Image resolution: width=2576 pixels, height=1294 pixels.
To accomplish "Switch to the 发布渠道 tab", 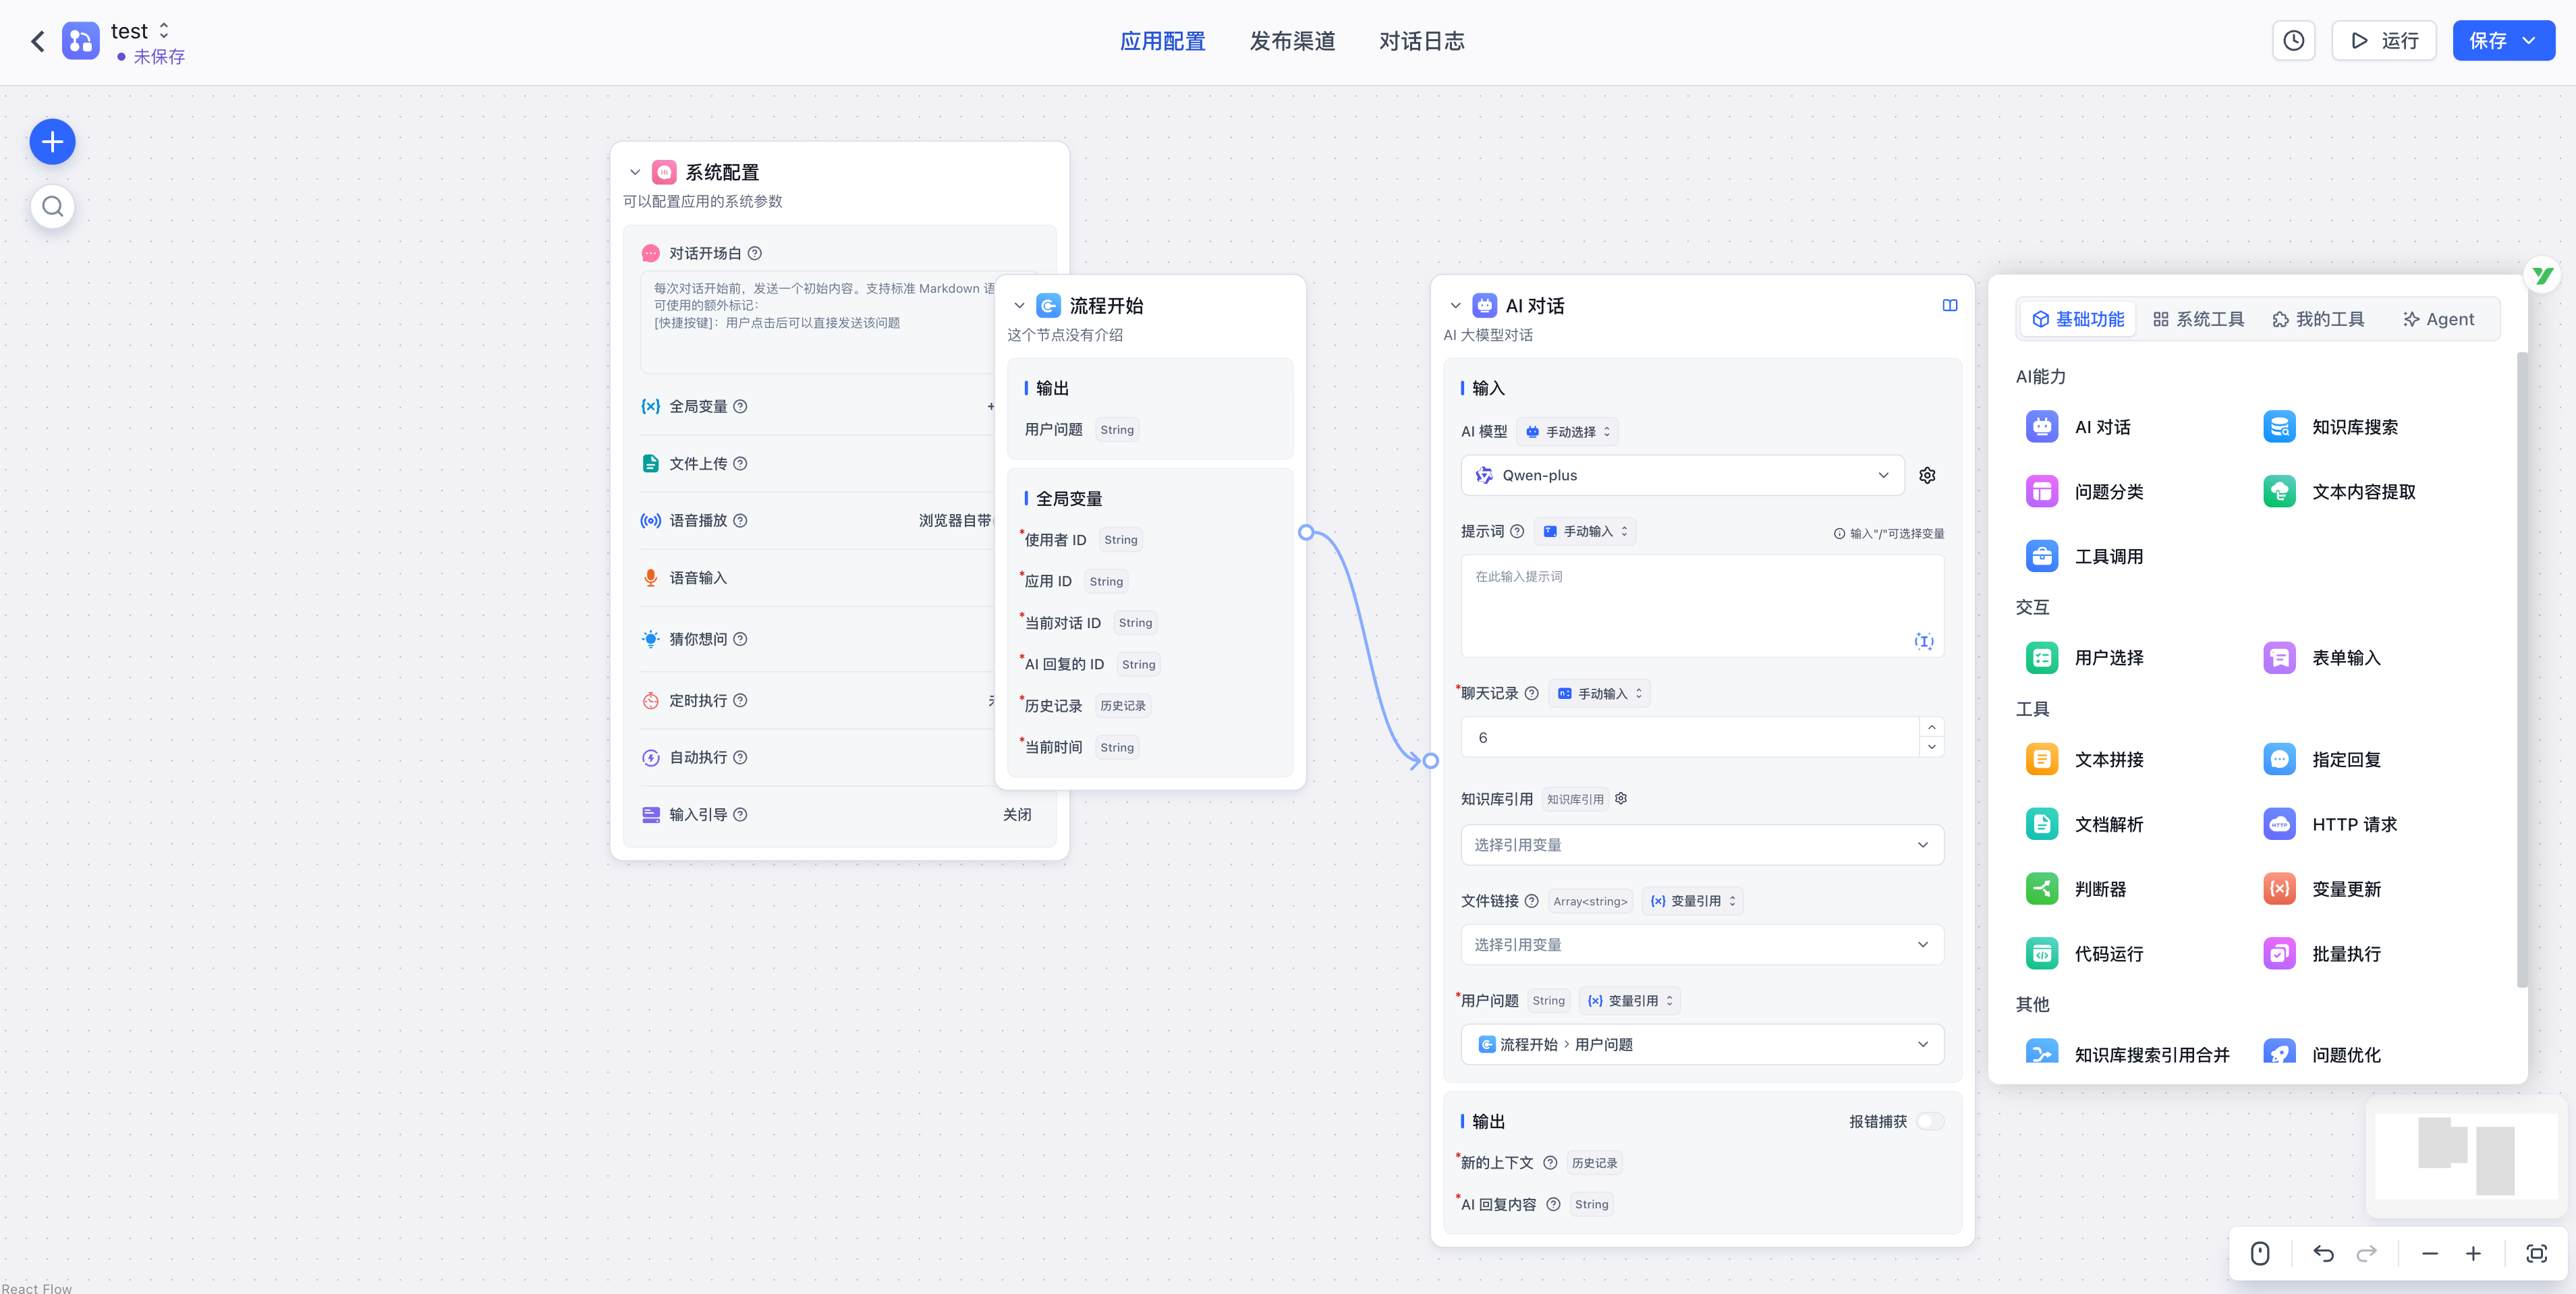I will point(1292,41).
